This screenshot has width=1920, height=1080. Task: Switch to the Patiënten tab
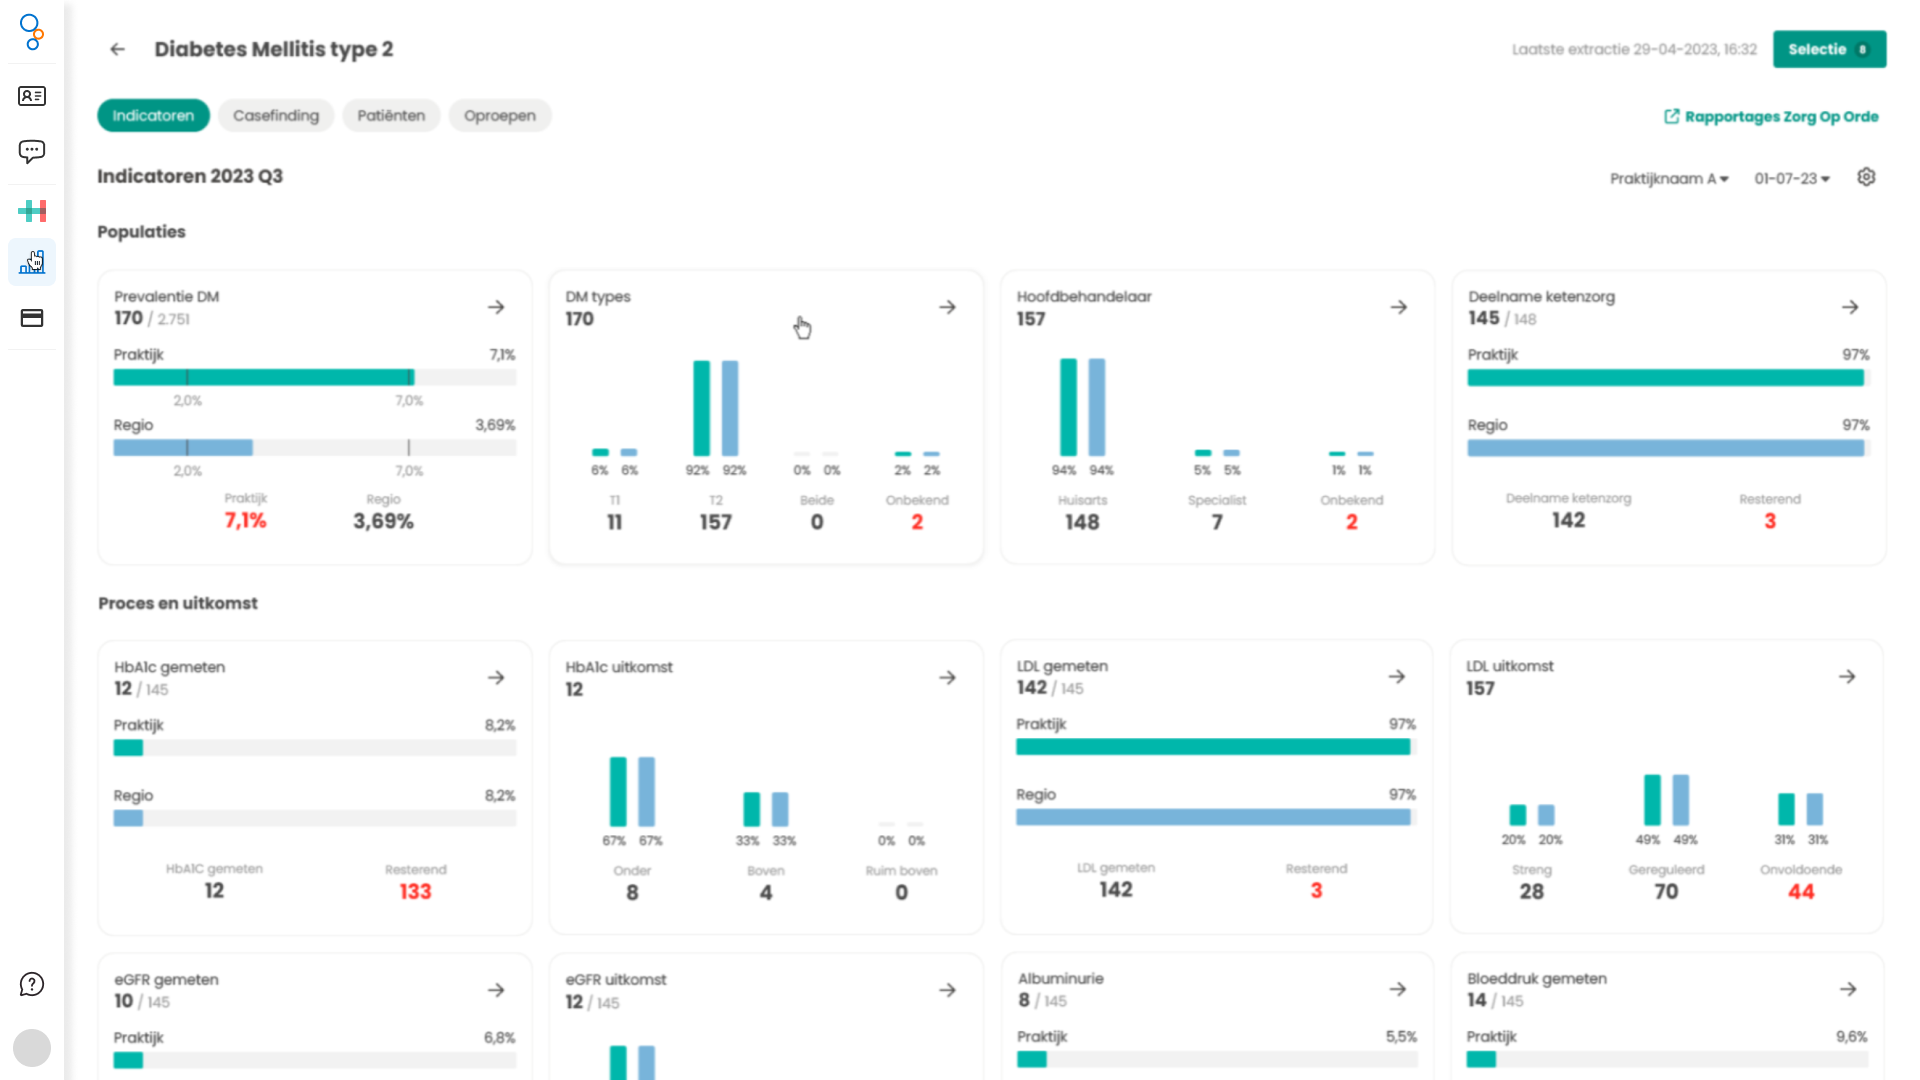(x=391, y=116)
